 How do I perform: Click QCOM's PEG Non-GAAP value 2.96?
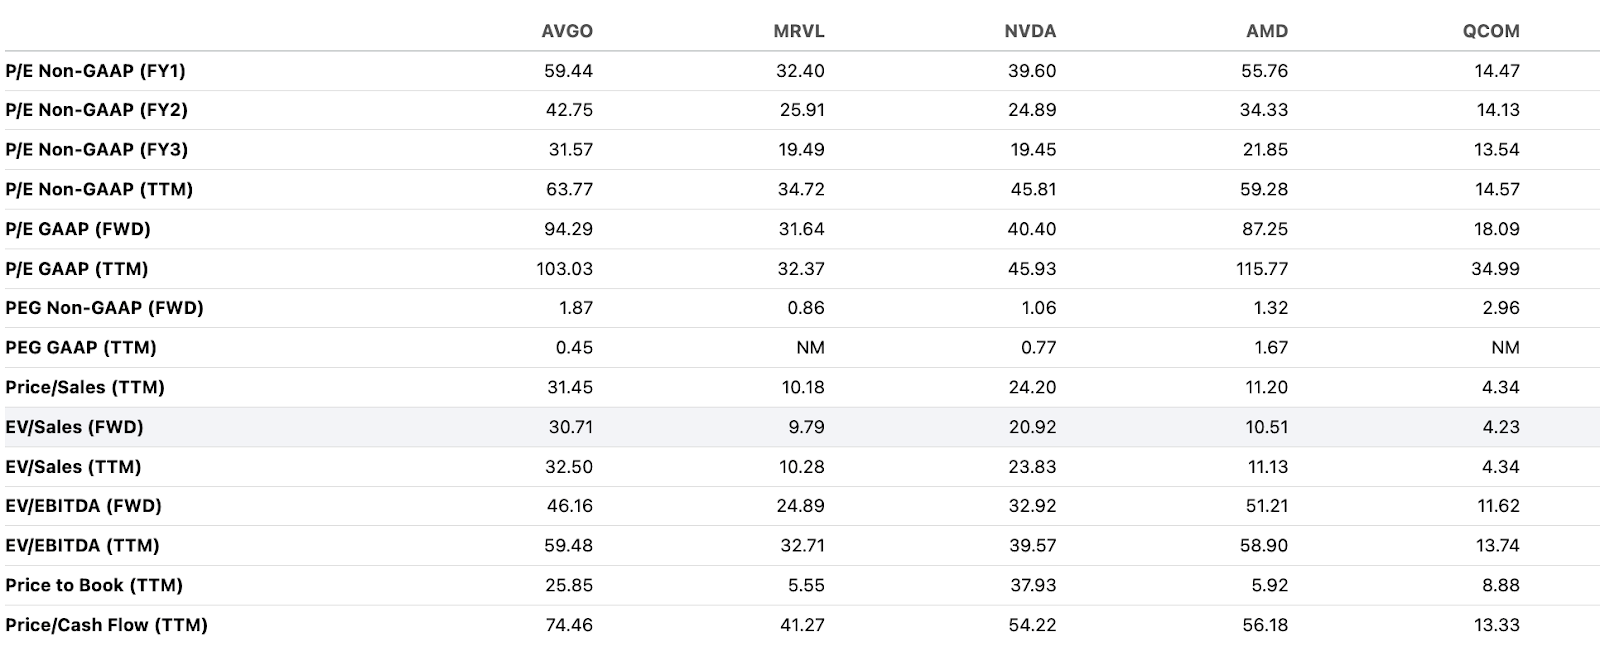point(1501,308)
